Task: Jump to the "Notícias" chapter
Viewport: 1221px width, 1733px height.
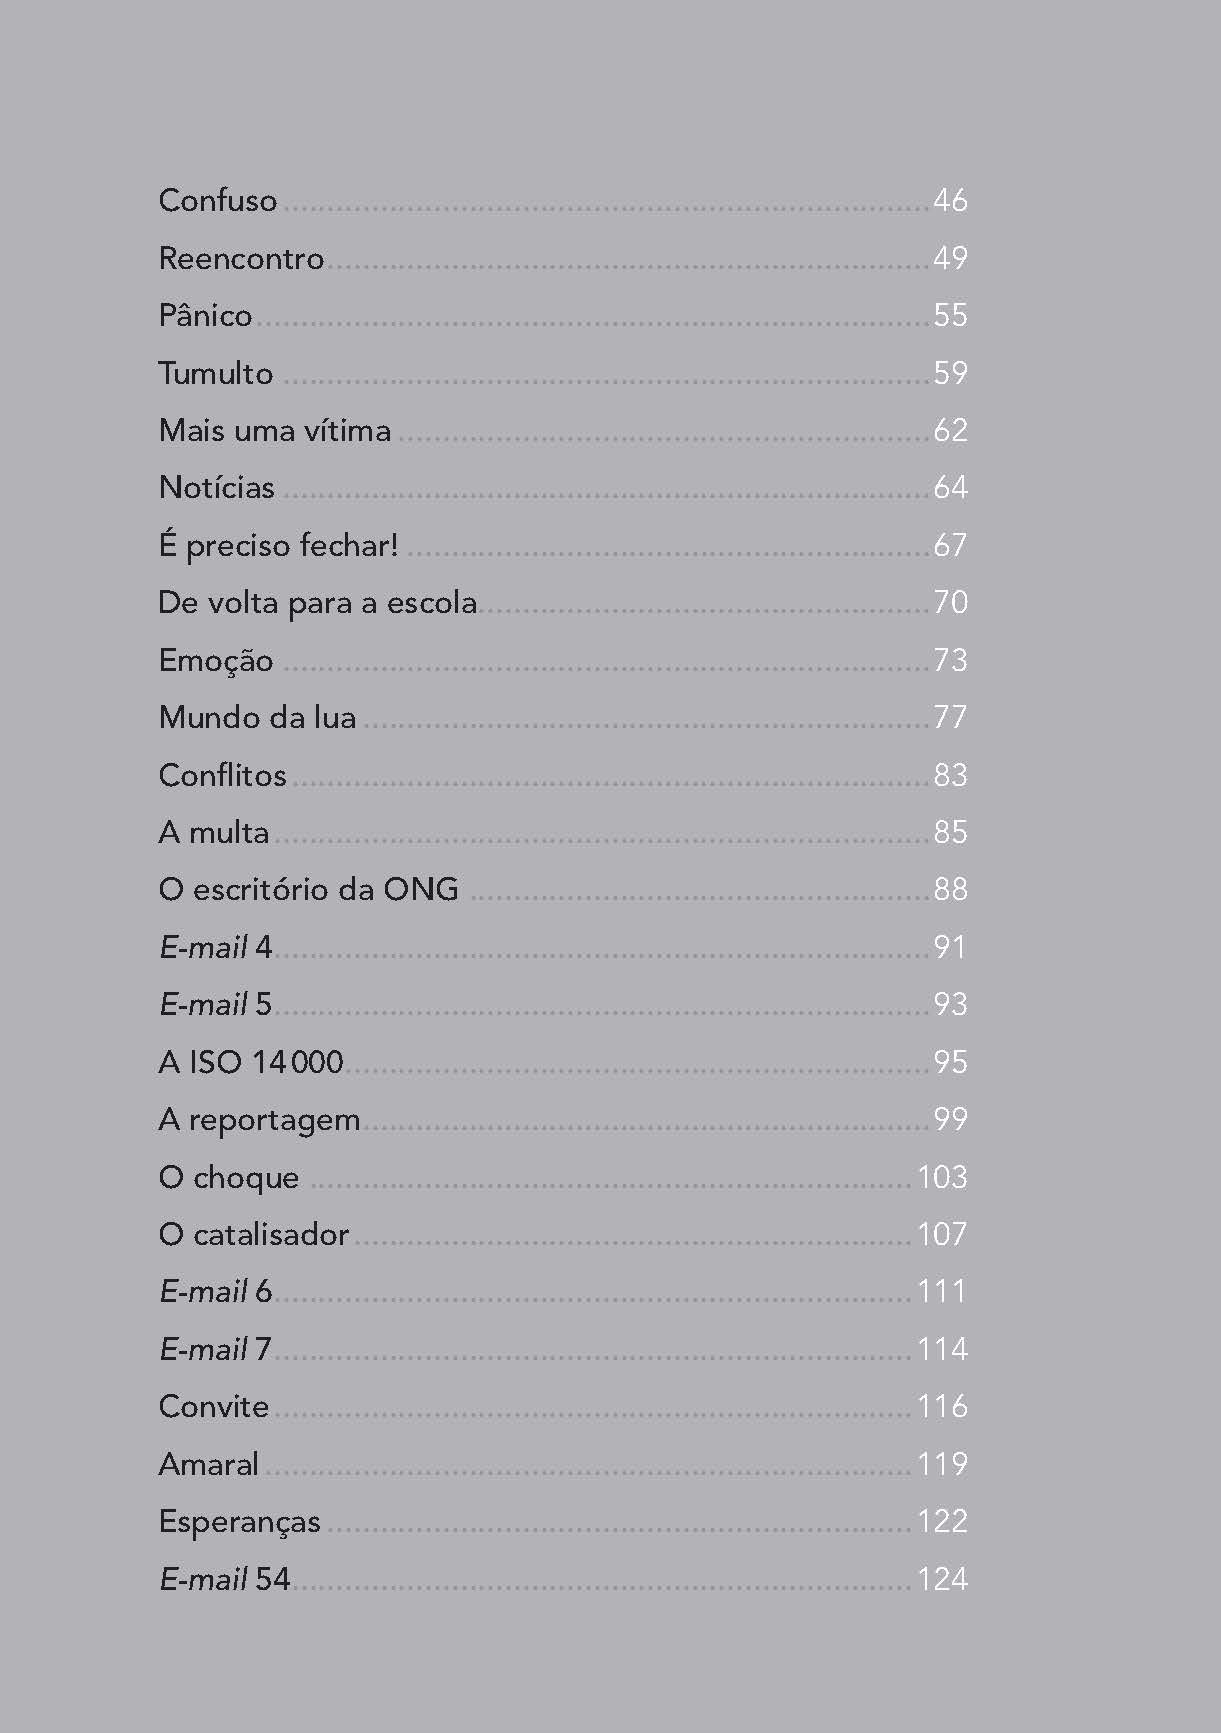Action: [x=216, y=487]
